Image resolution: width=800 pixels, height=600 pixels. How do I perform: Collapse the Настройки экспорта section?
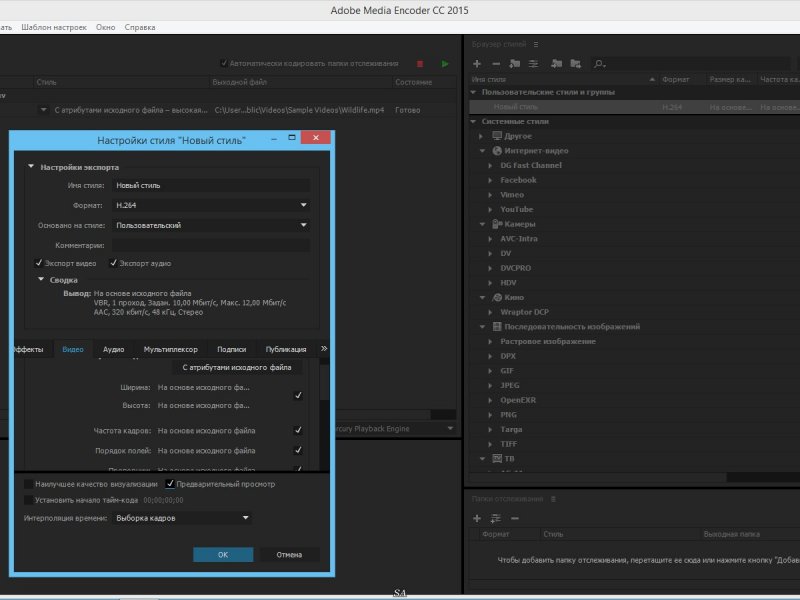point(31,166)
